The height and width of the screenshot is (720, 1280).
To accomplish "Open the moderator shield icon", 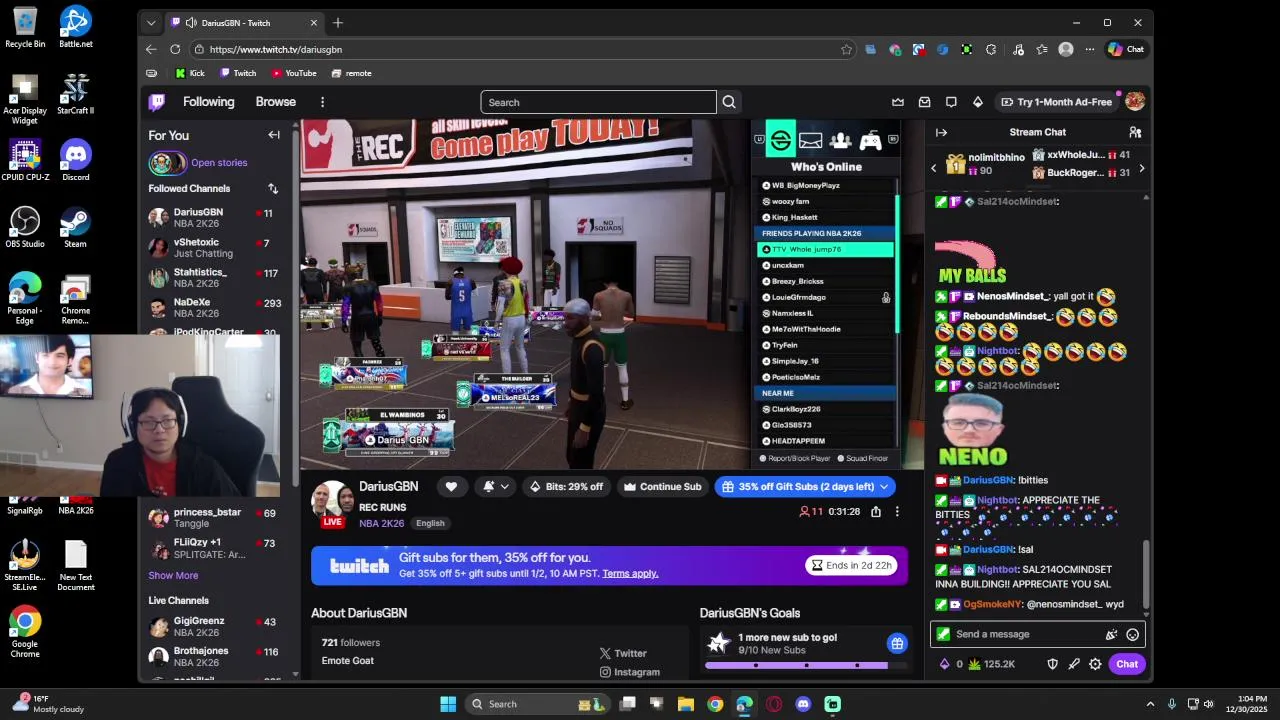I will pyautogui.click(x=1052, y=664).
